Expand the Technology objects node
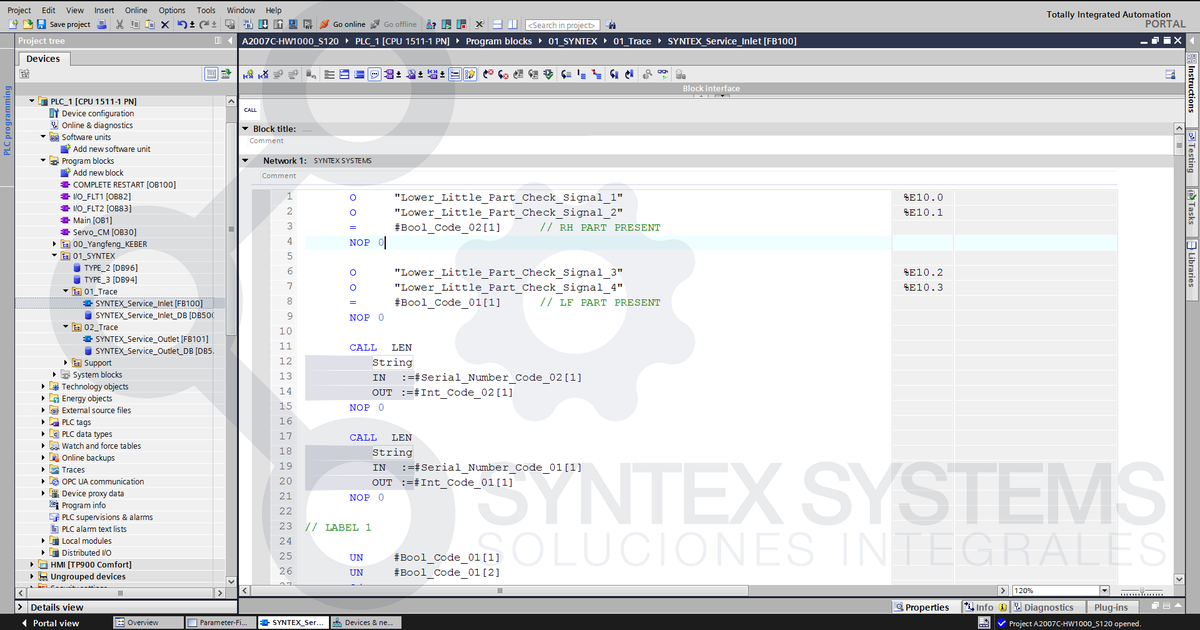 pos(43,386)
